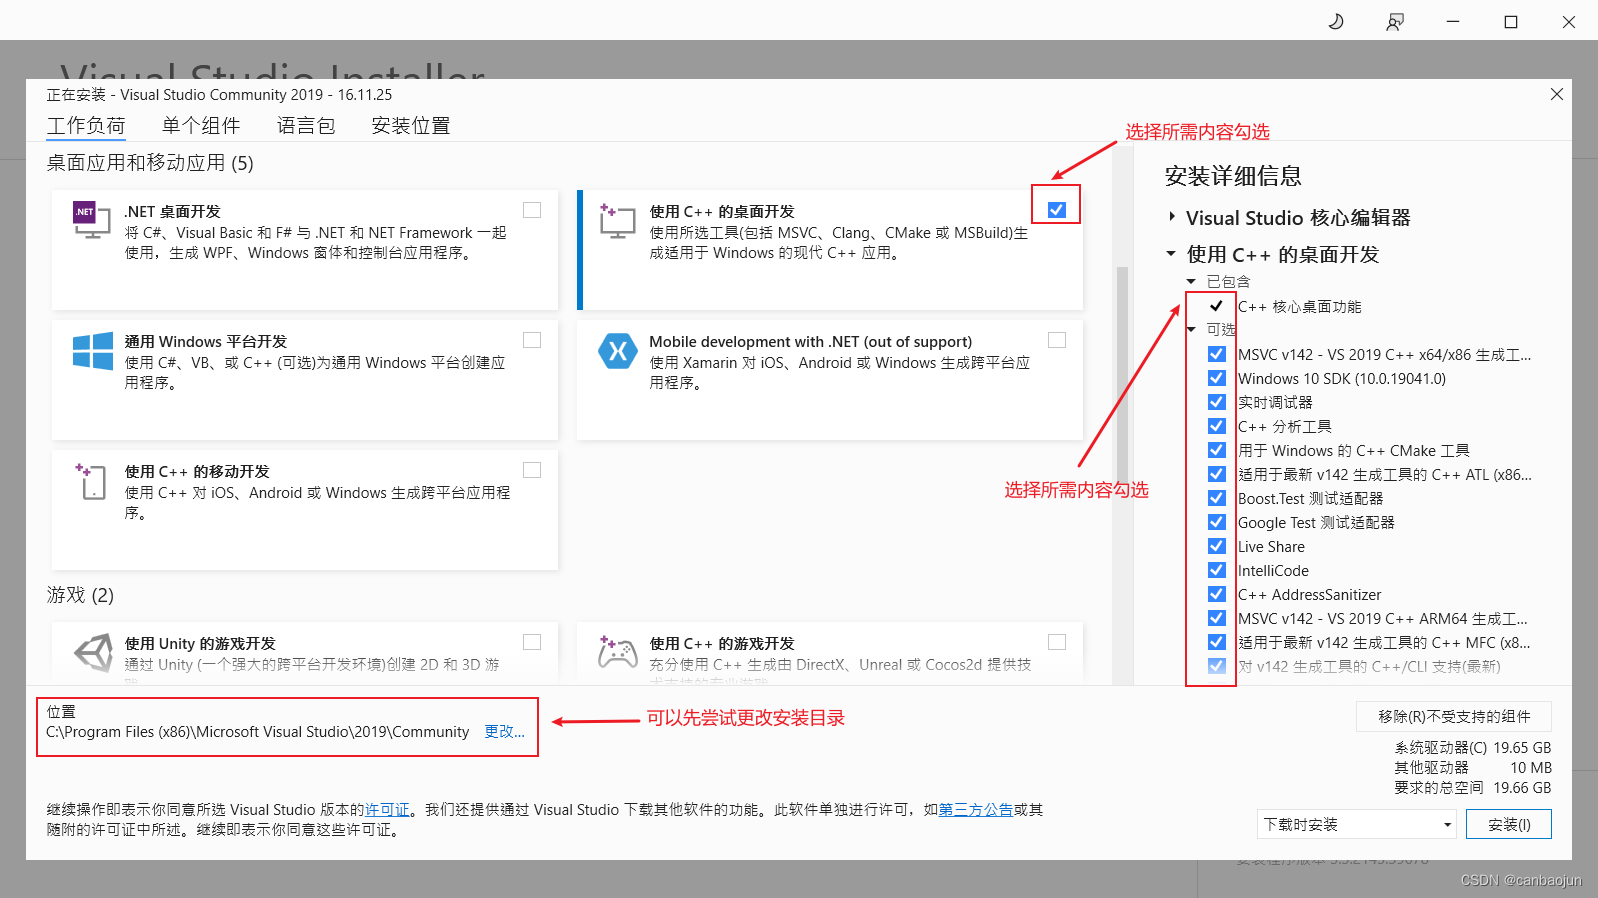Click the C++ mobile development phone icon

(x=92, y=481)
